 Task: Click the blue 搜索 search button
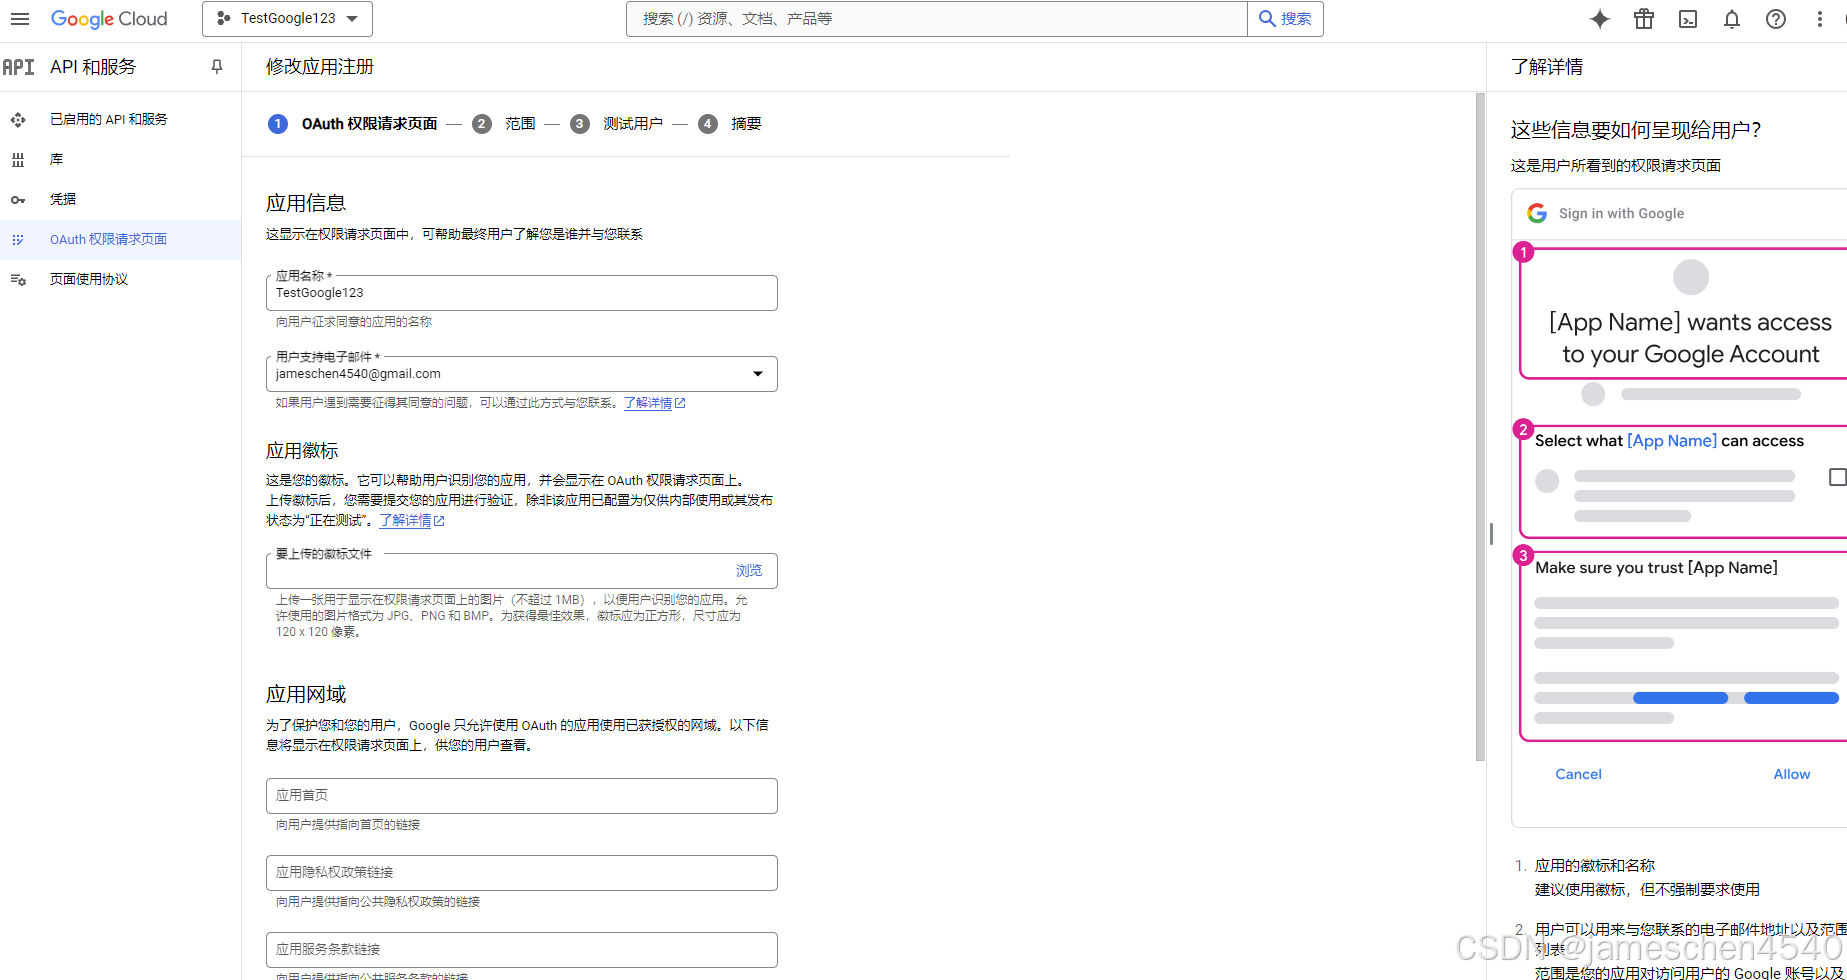[1285, 19]
